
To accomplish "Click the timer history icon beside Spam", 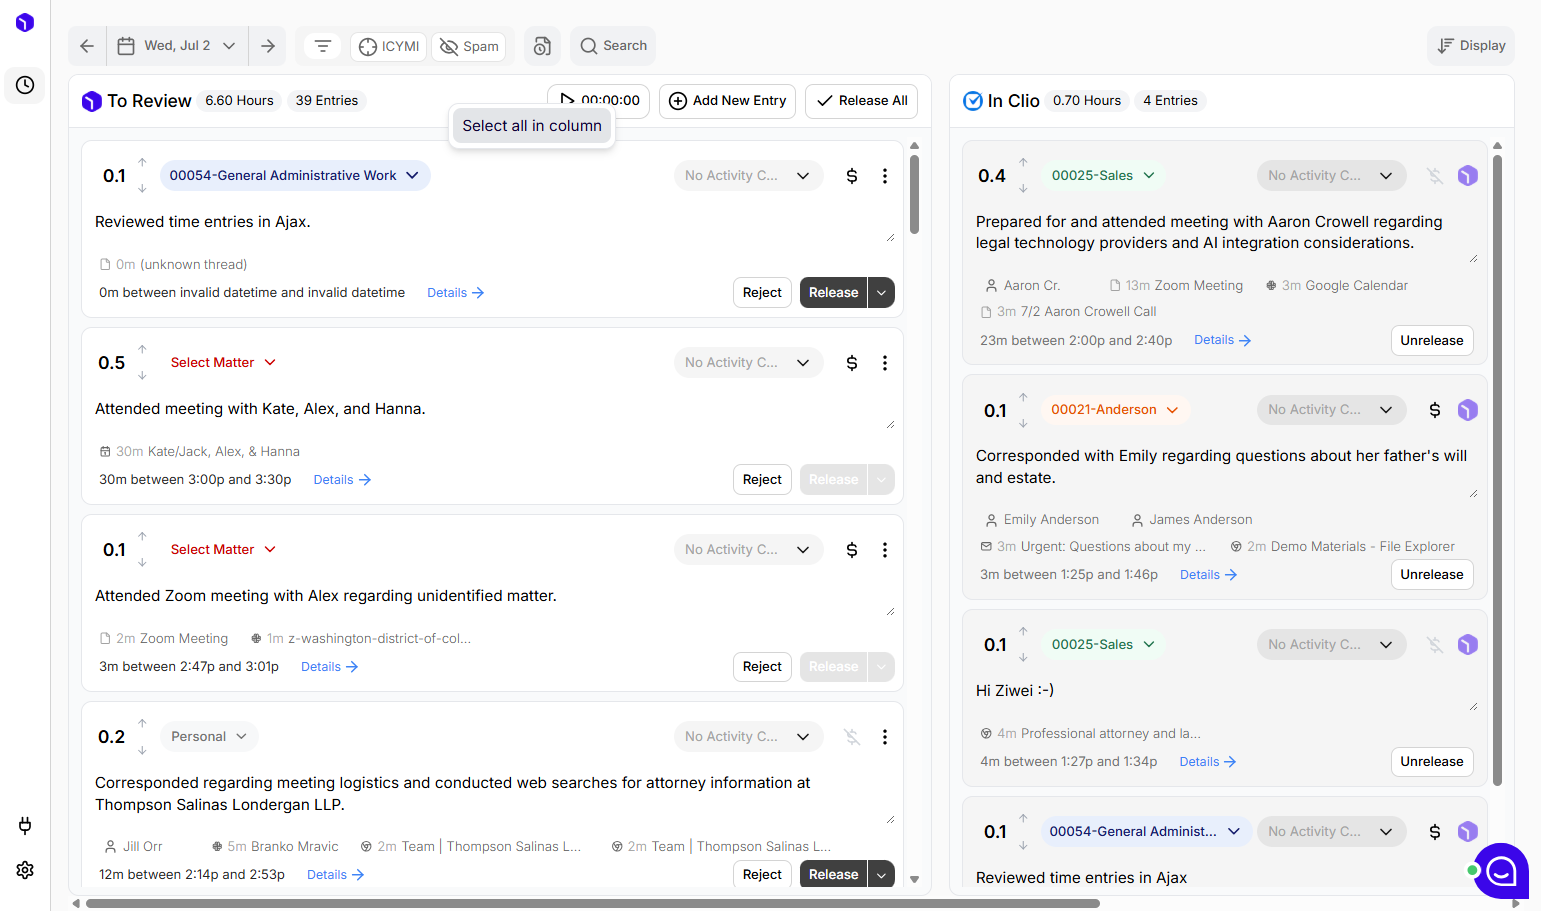I will pos(542,46).
